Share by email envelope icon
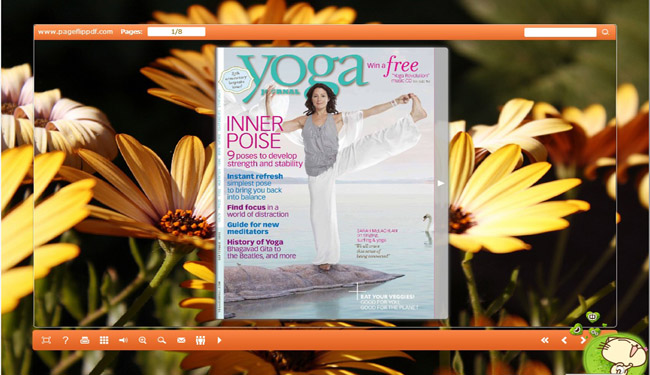This screenshot has height=375, width=650. [181, 340]
